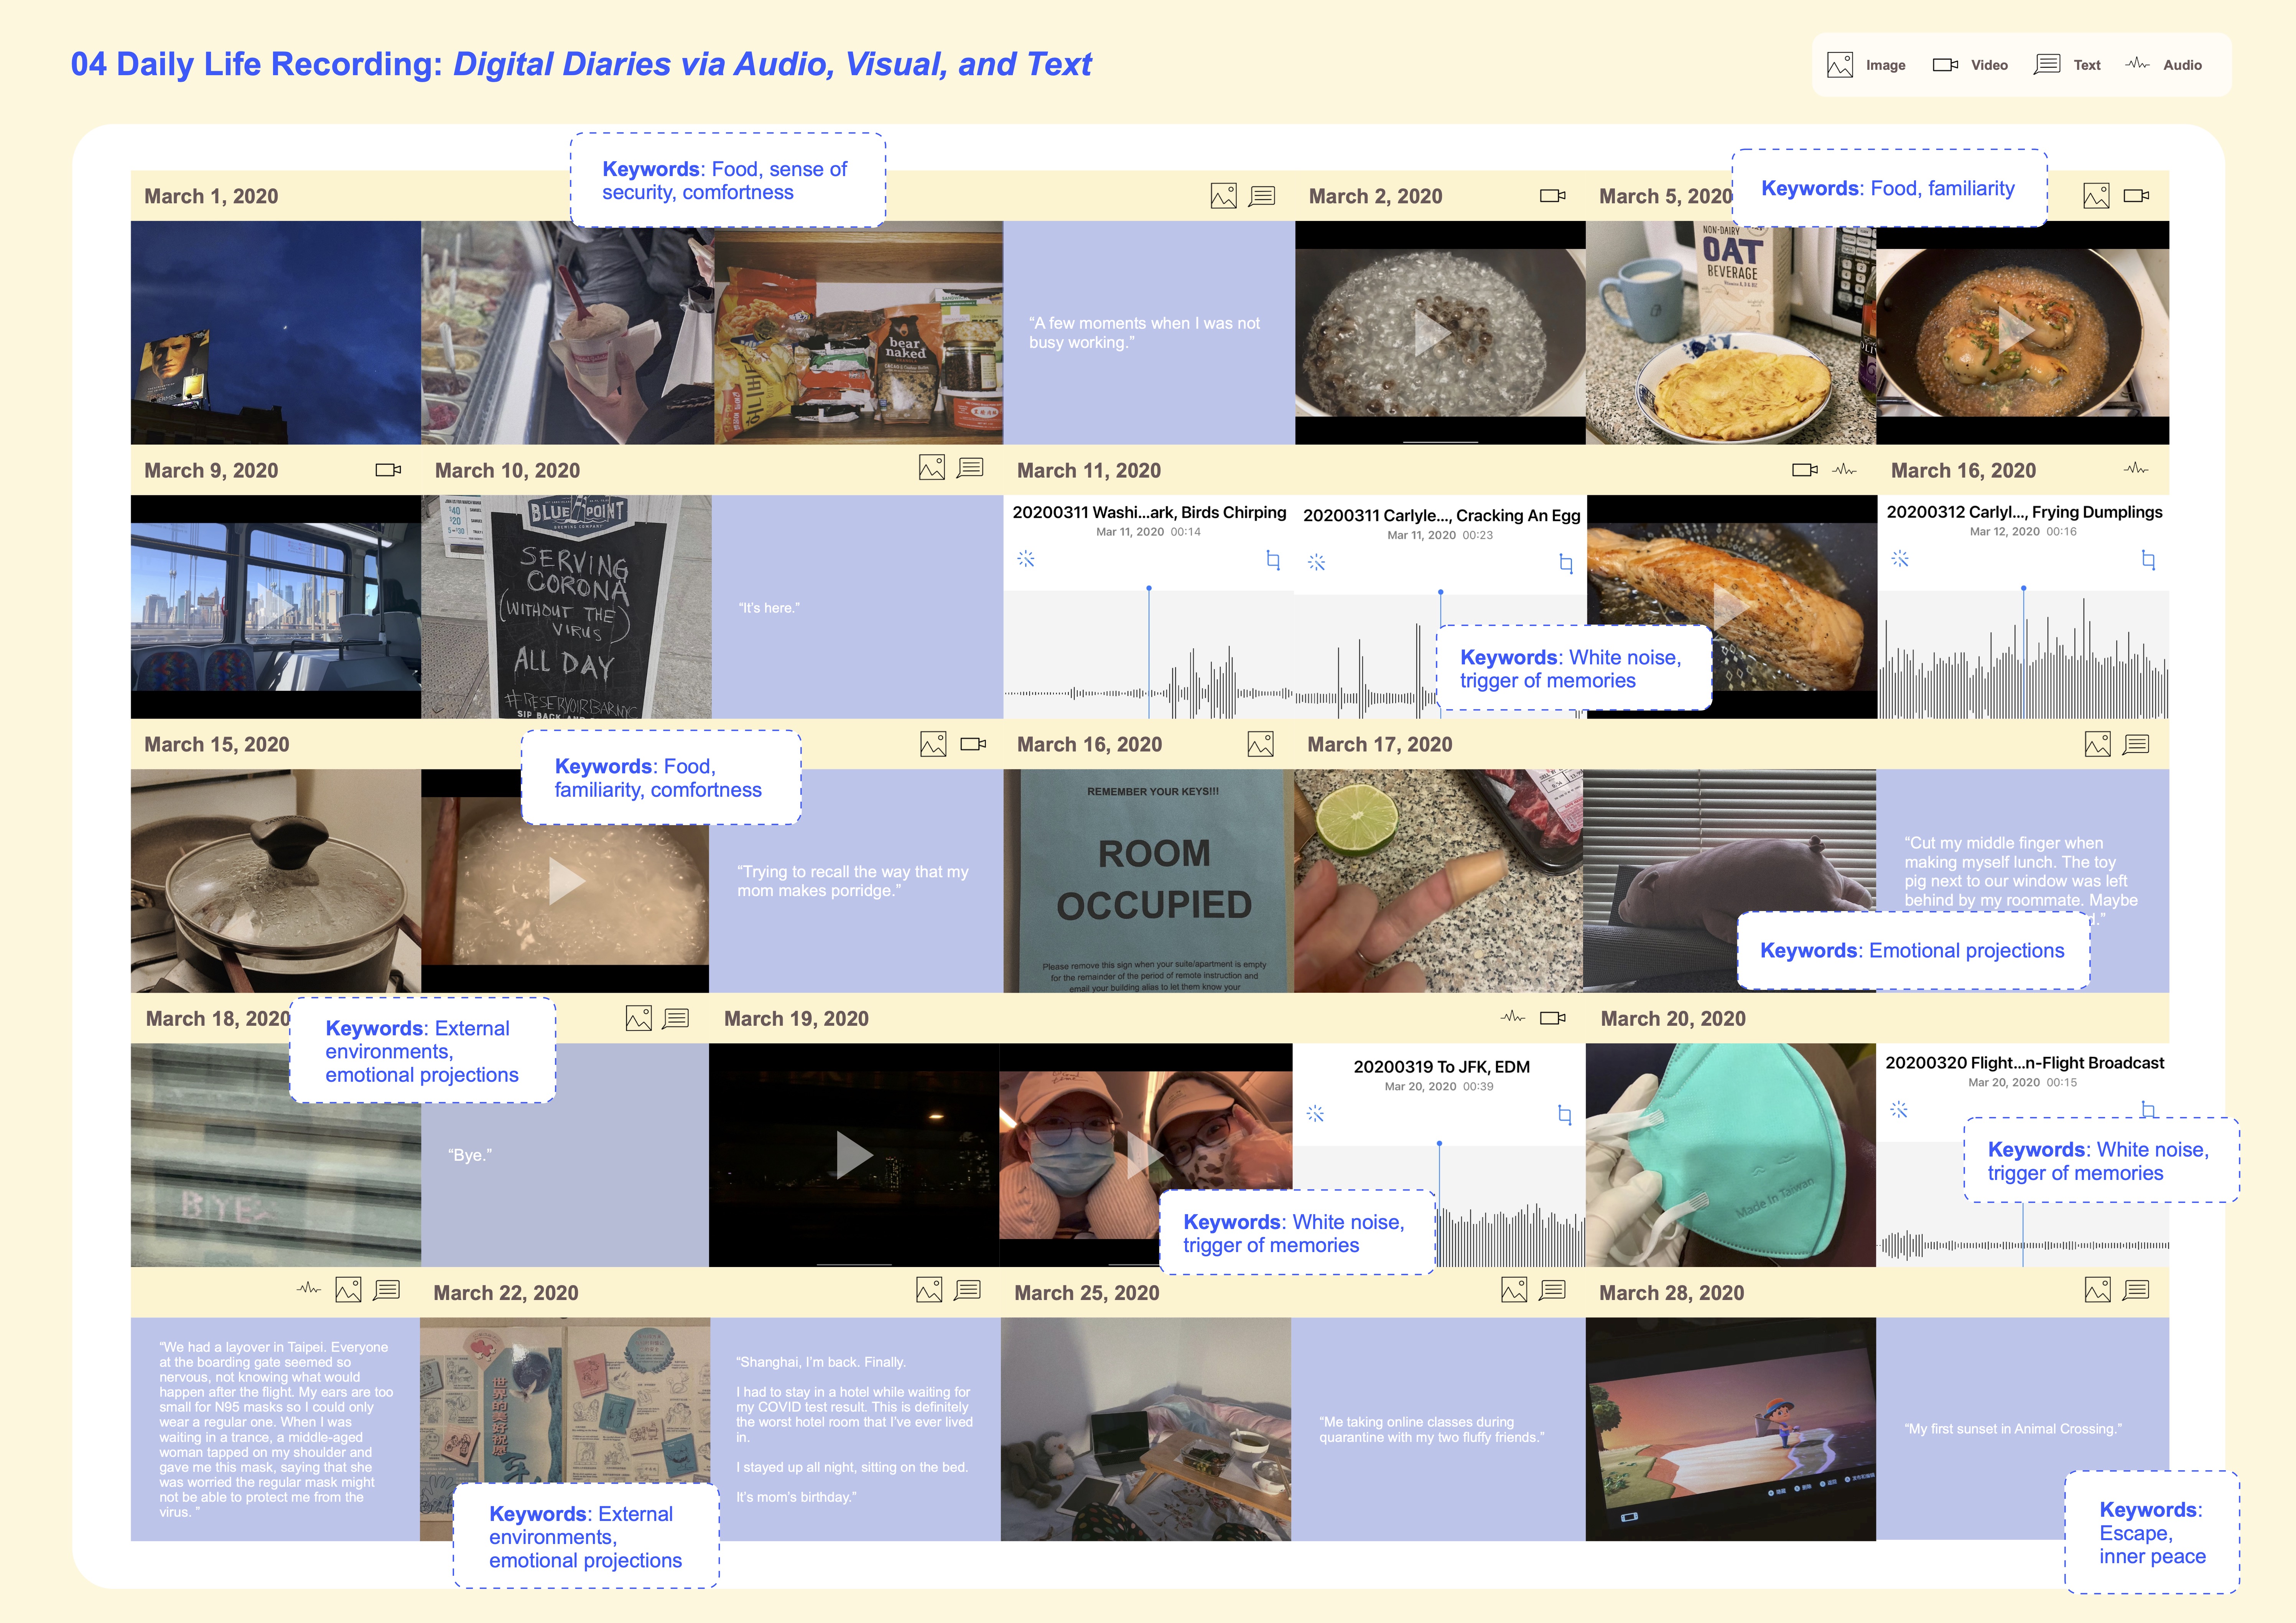Open the Room Occupied sign photo

click(x=1148, y=881)
